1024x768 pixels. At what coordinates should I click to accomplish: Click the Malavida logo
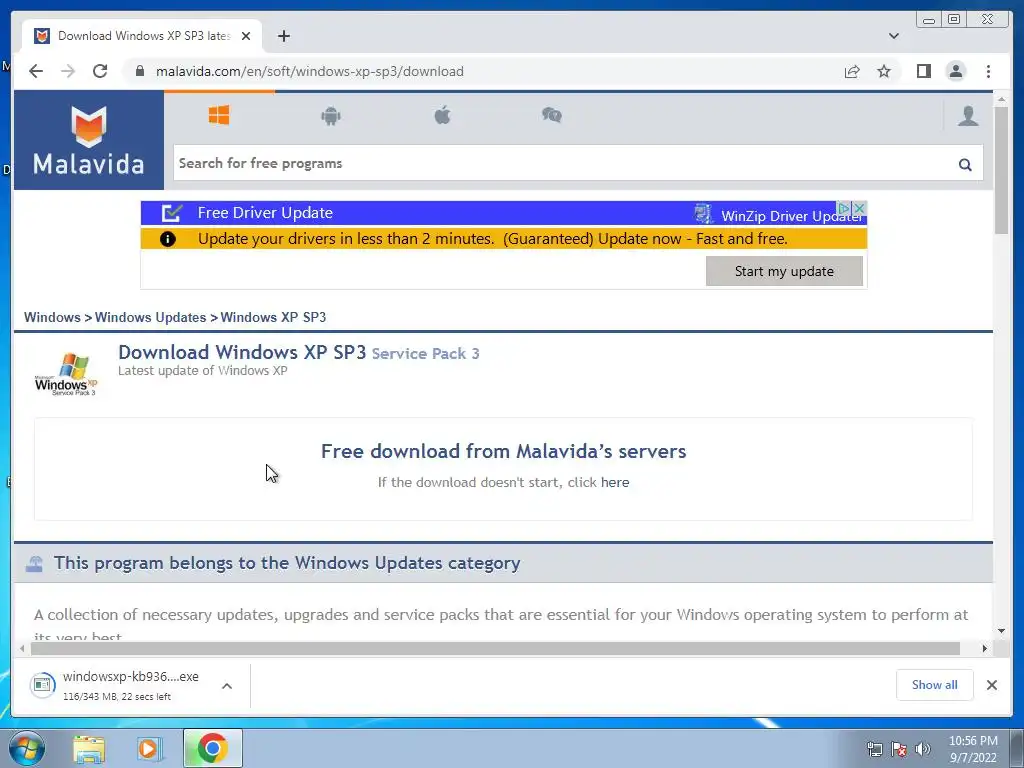point(89,140)
